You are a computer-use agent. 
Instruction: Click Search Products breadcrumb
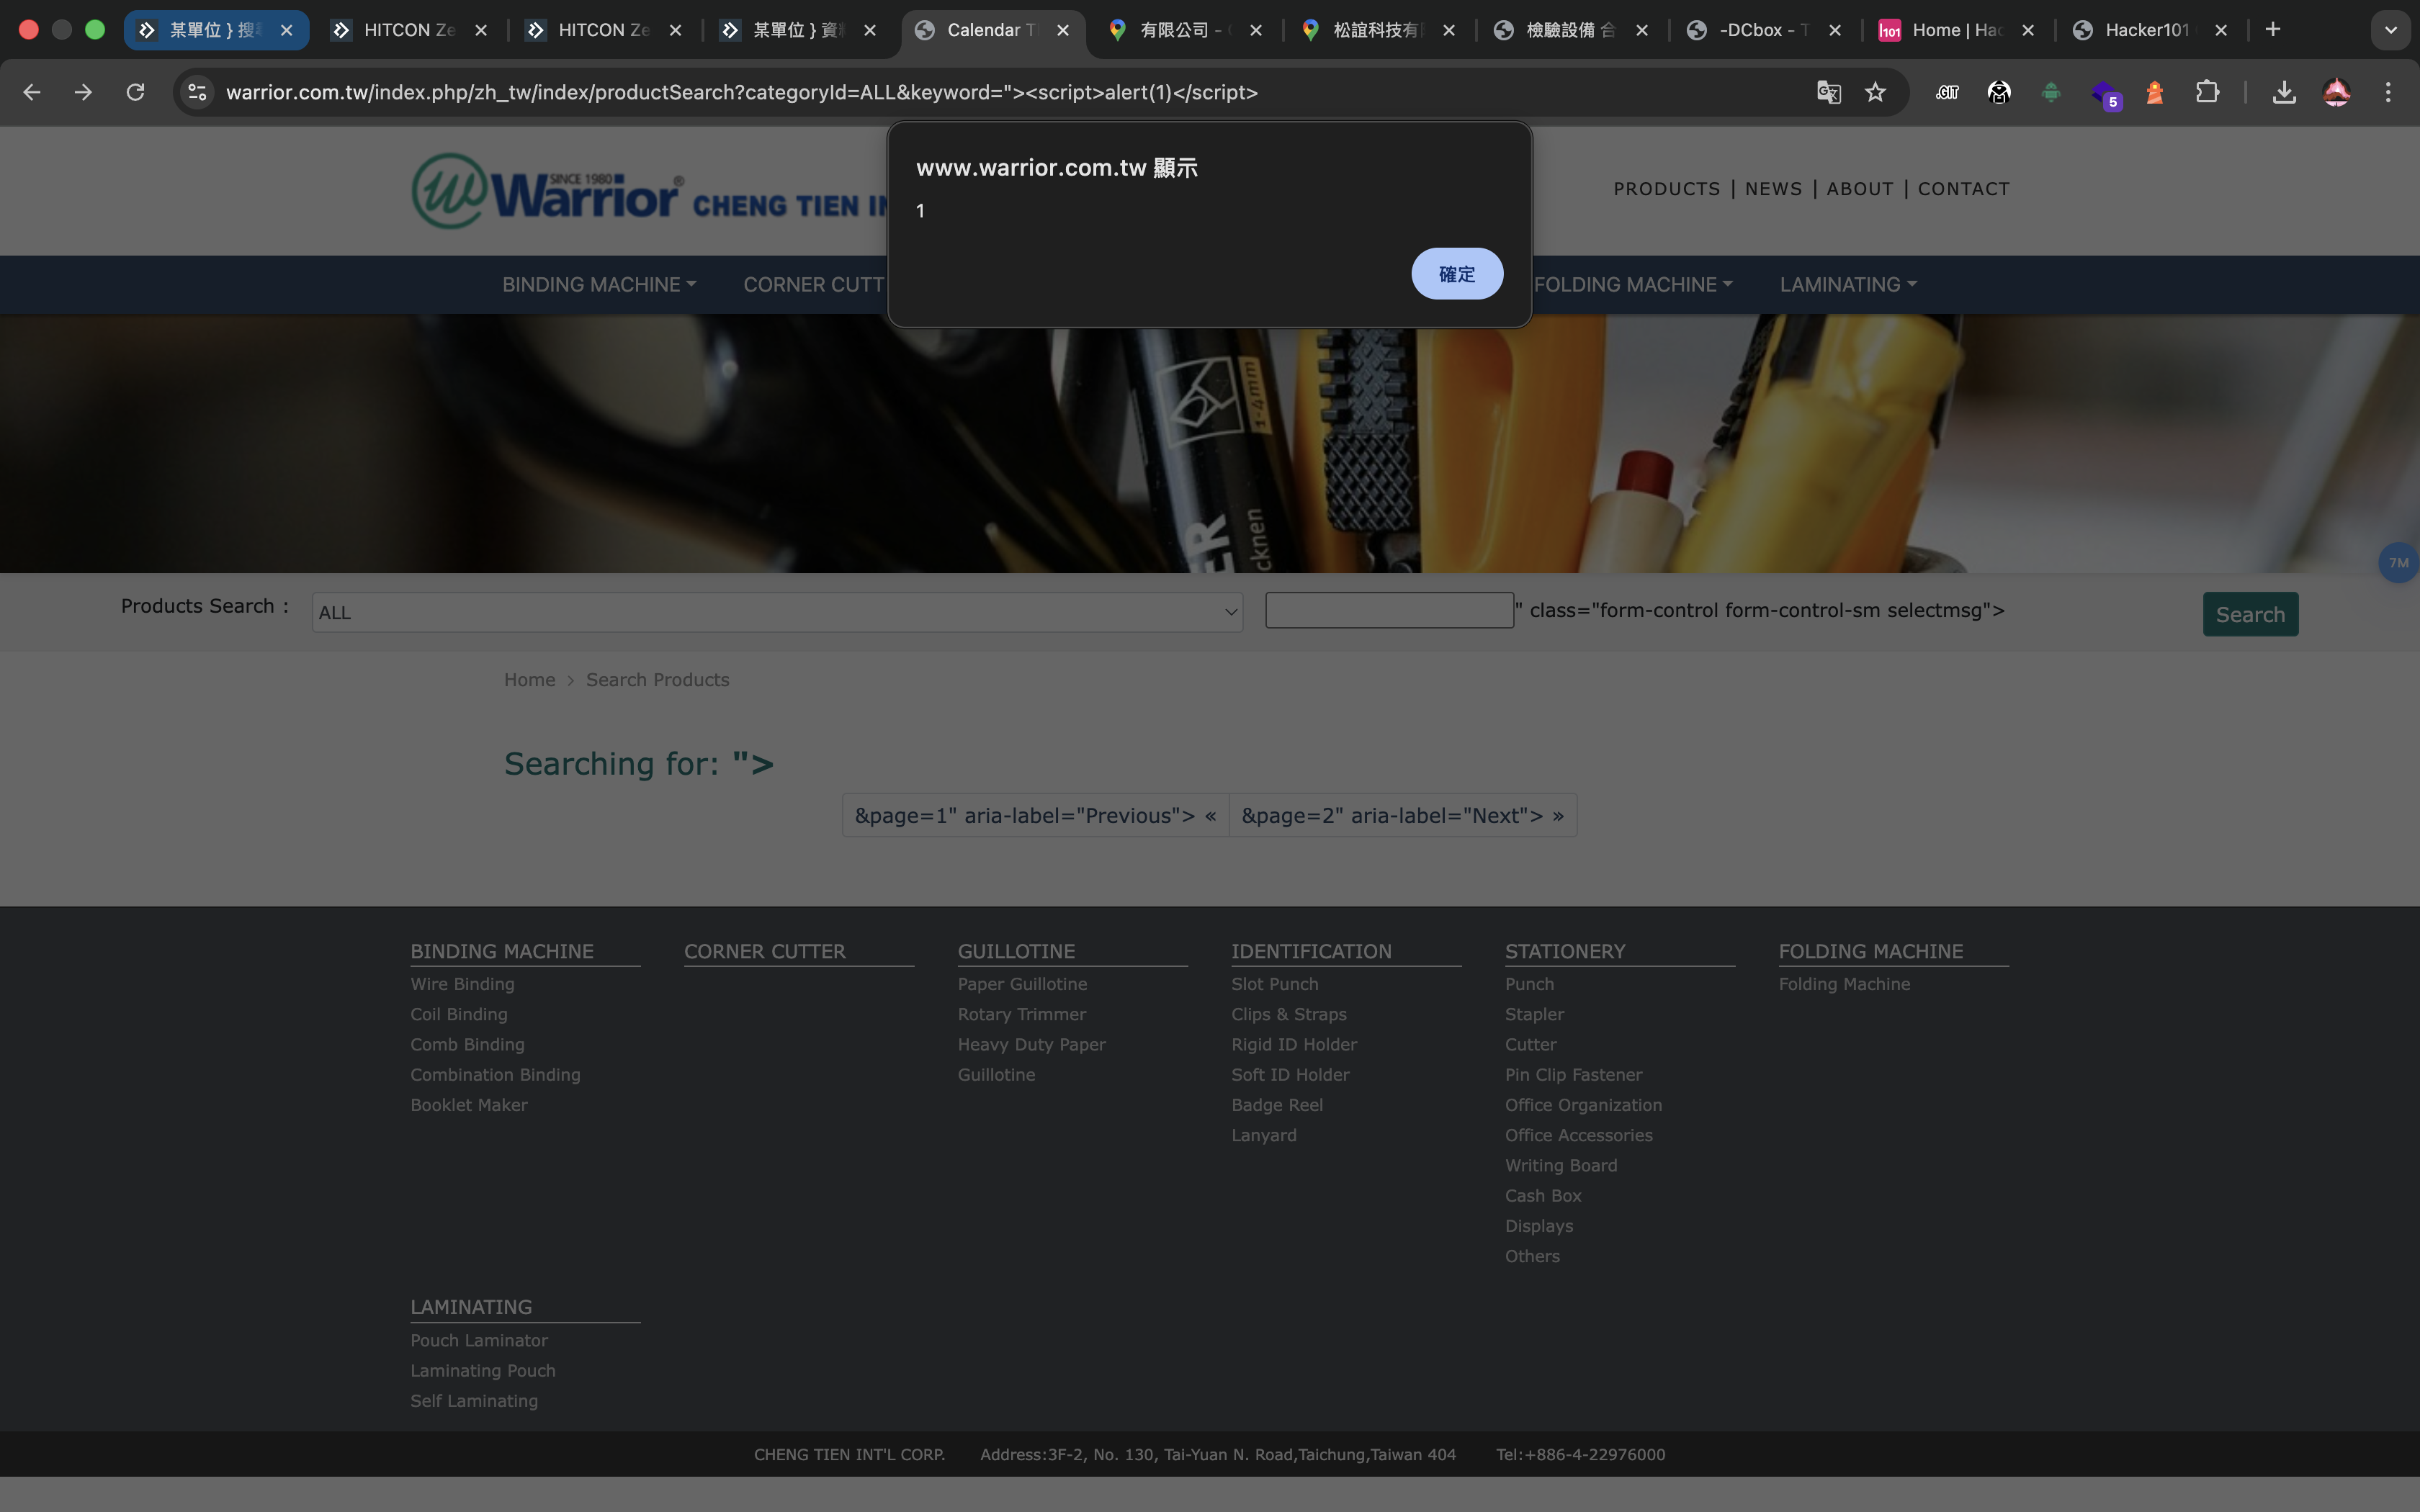tap(657, 680)
